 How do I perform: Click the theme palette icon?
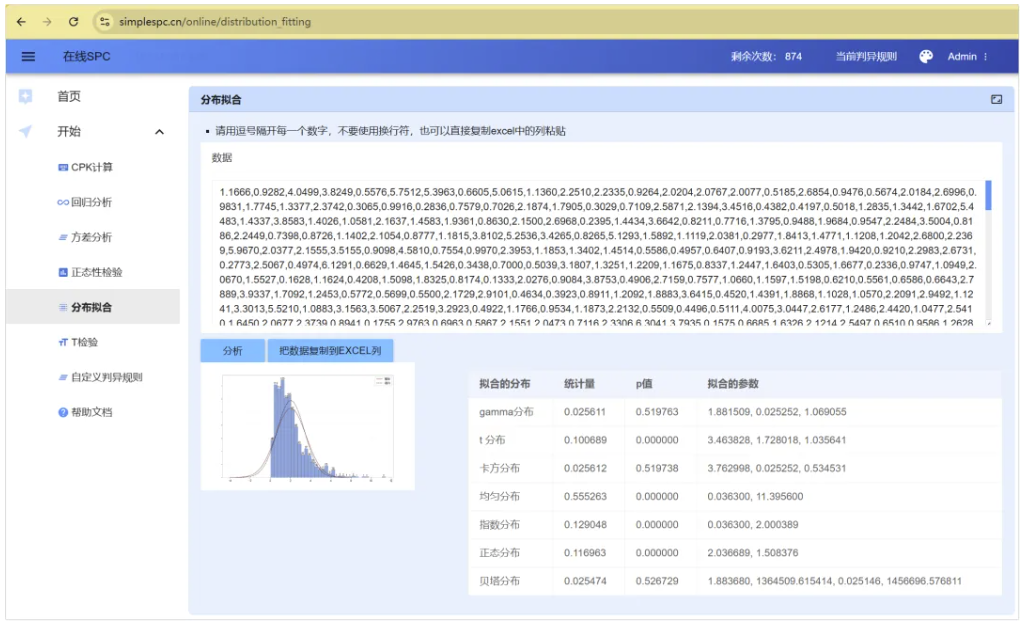tap(925, 57)
